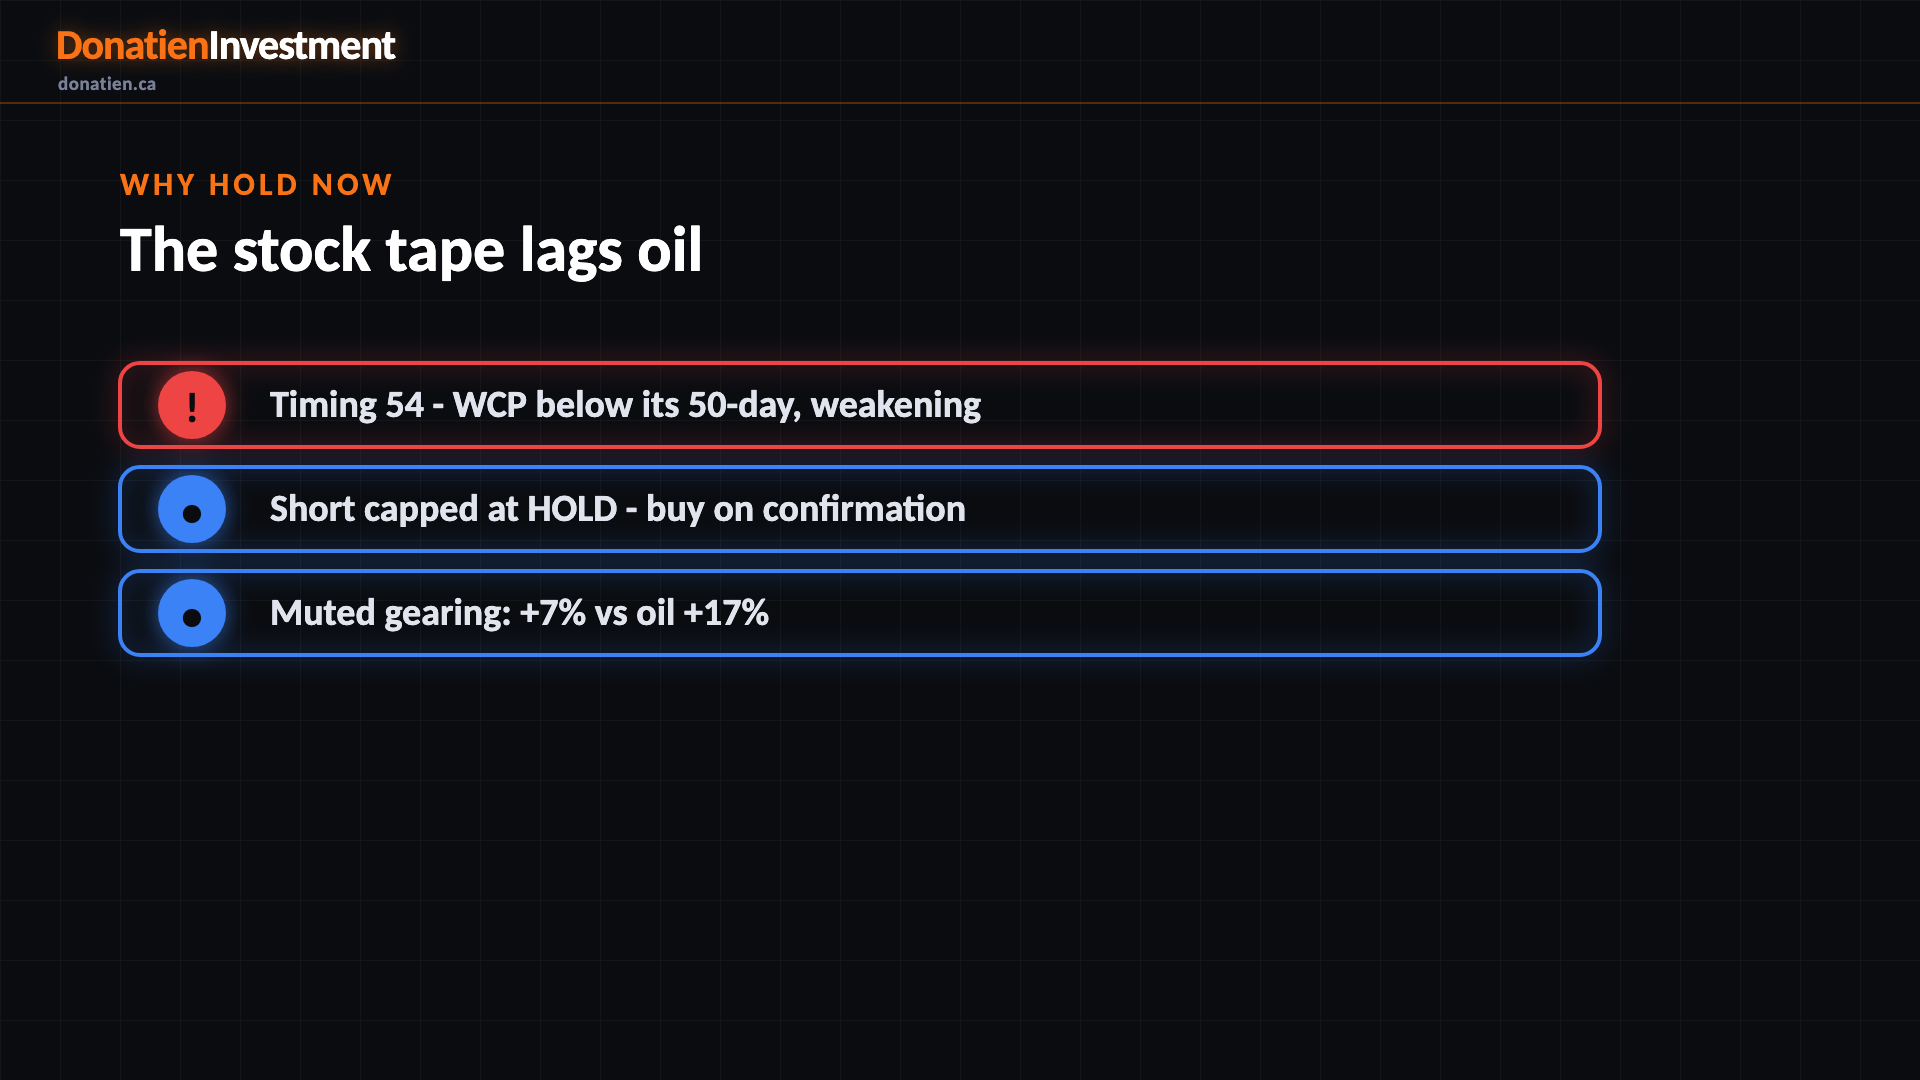
Task: Click the white Investment word in logo
Action: tap(302, 46)
